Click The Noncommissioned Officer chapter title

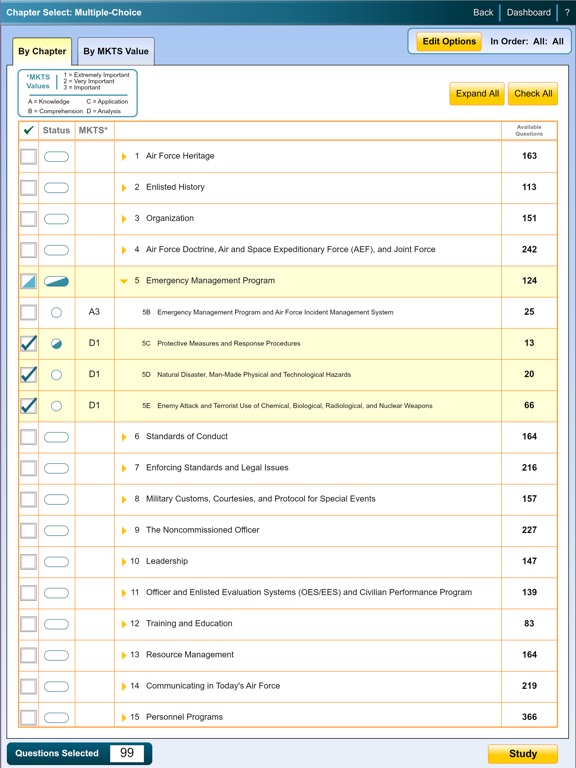pos(202,530)
